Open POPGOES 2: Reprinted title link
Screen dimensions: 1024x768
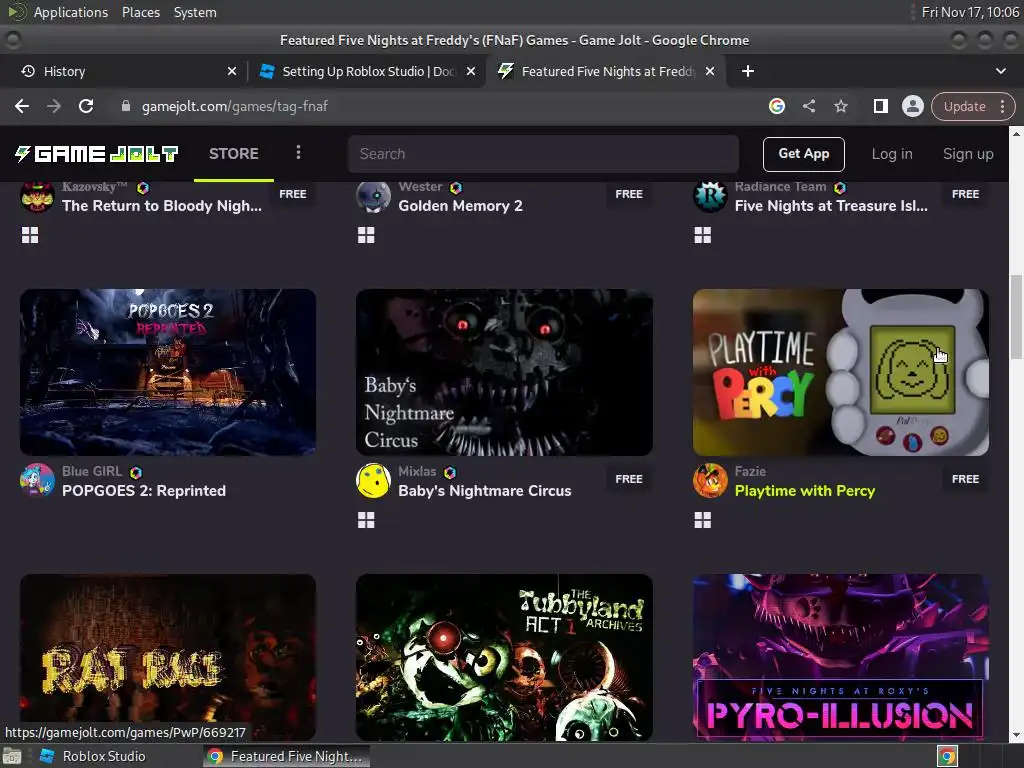tap(144, 491)
